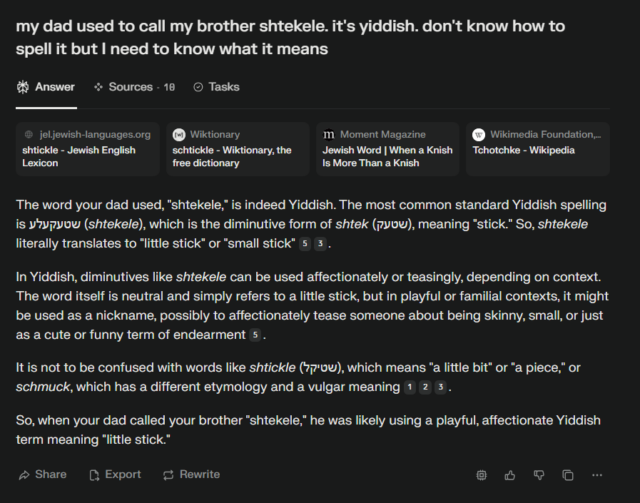Open the Moment Magazine source card
Image resolution: width=640 pixels, height=503 pixels.
pos(388,149)
